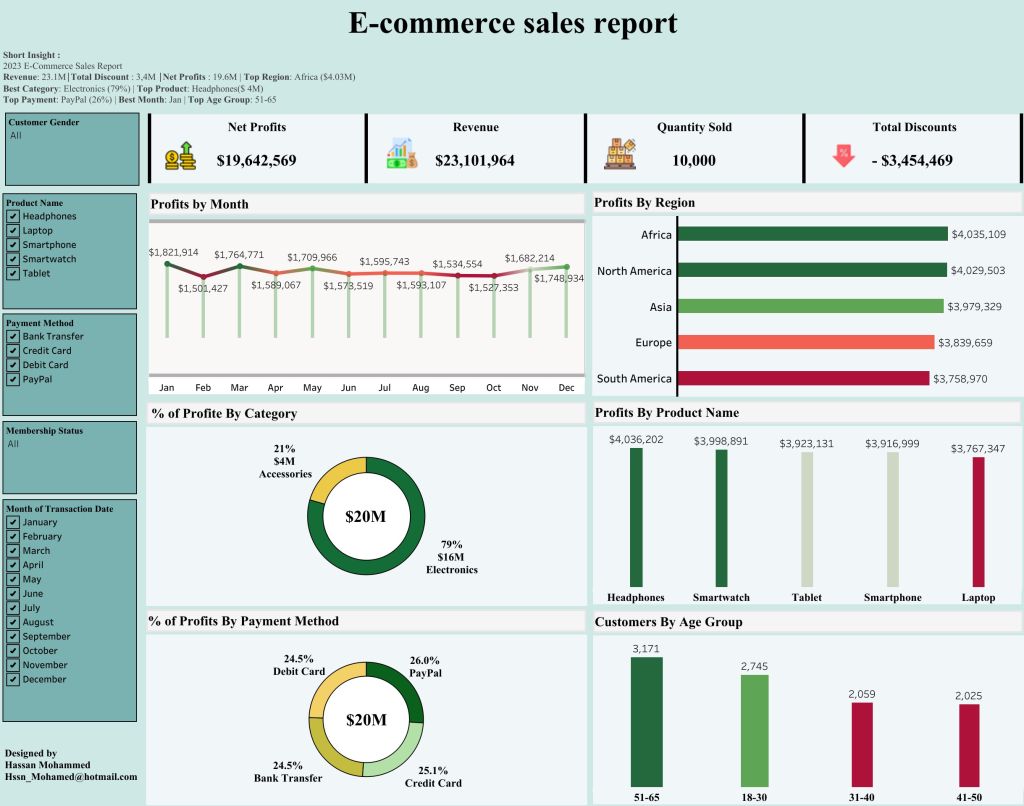Image resolution: width=1024 pixels, height=806 pixels.
Task: Select the 51-65 age group bar
Action: (646, 720)
